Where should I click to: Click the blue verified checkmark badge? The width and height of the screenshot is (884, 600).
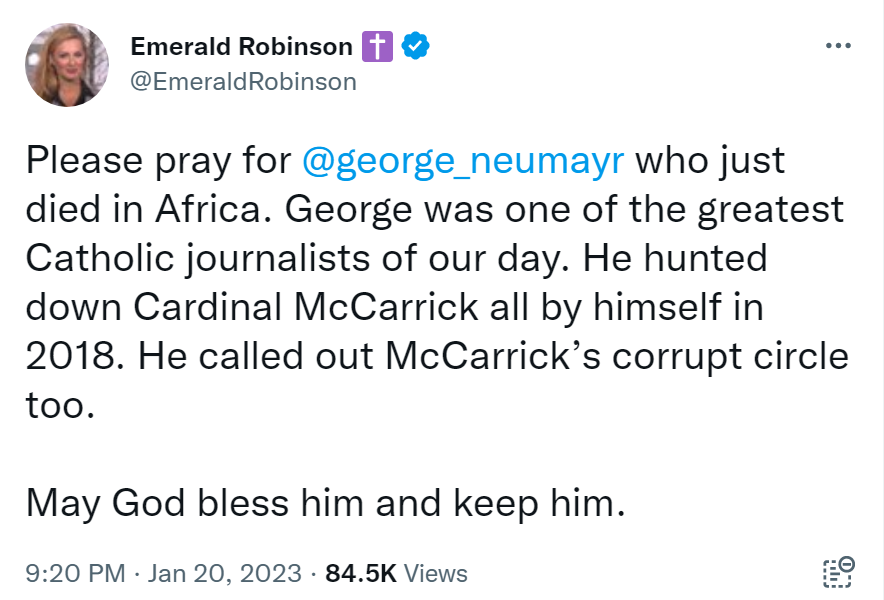pyautogui.click(x=416, y=46)
